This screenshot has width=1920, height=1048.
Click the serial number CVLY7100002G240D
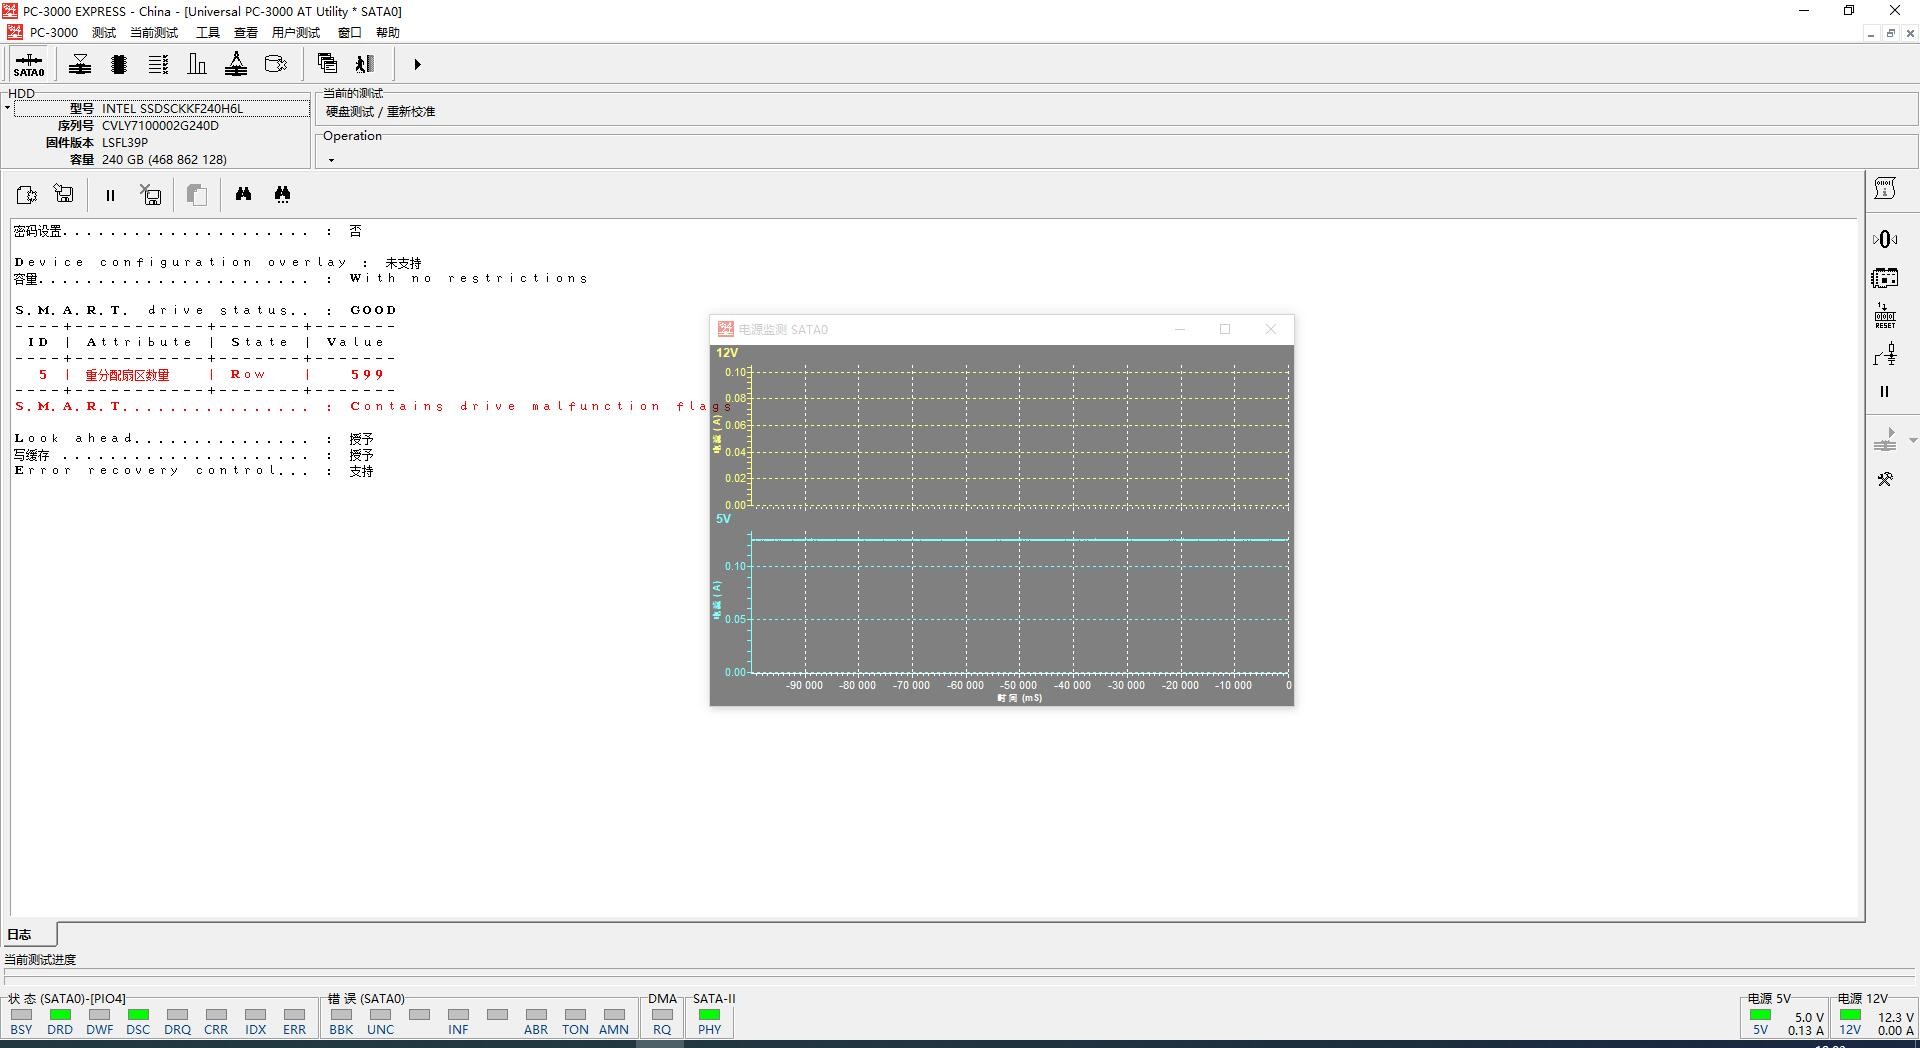pyautogui.click(x=160, y=126)
